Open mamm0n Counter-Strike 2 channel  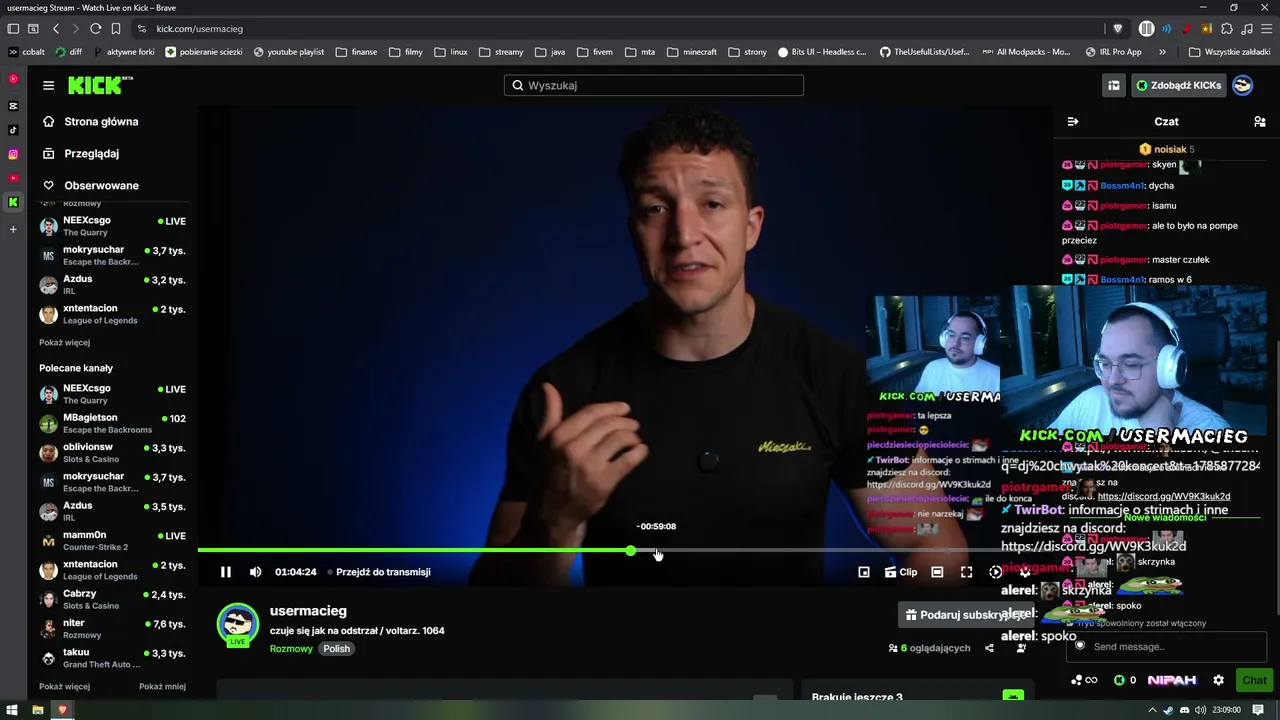[112, 541]
